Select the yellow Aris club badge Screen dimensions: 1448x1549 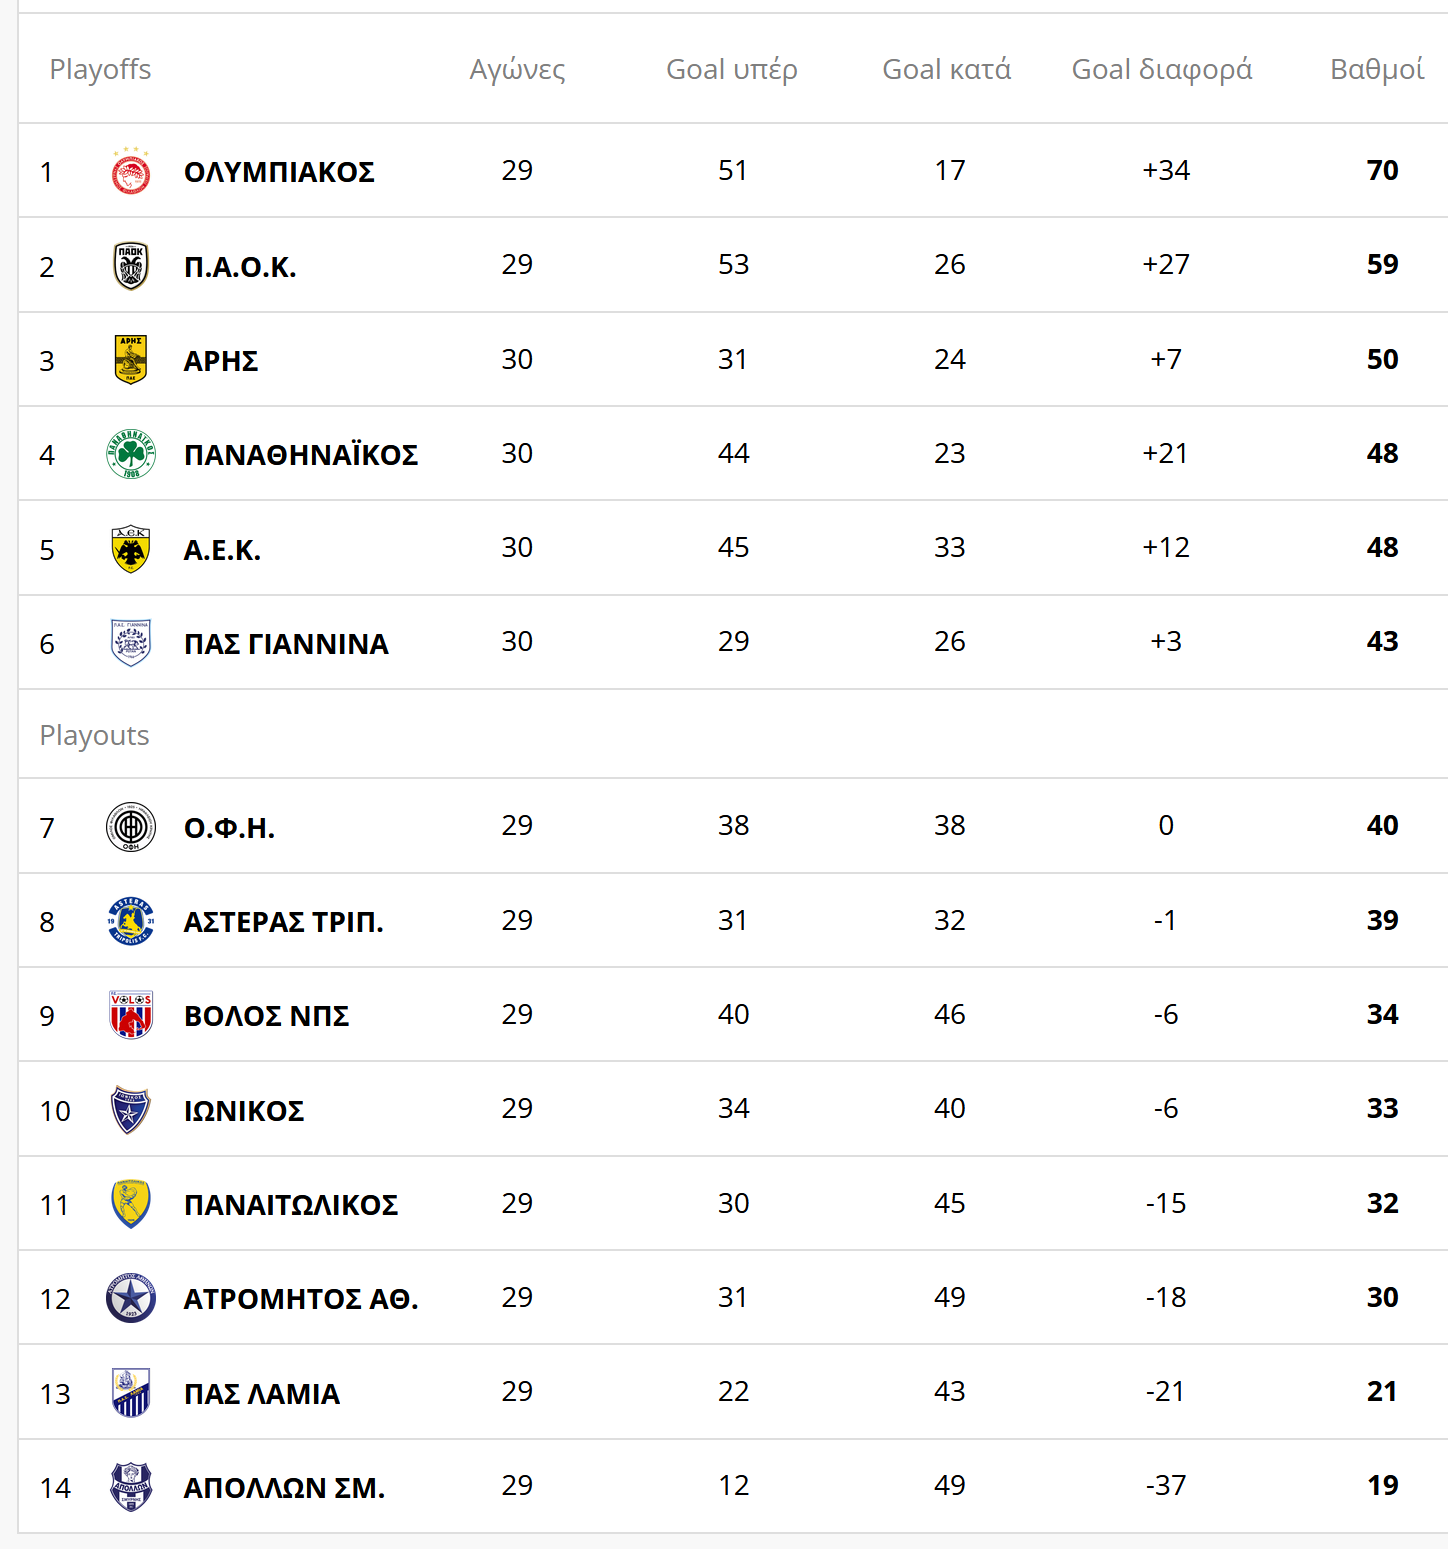[x=131, y=360]
